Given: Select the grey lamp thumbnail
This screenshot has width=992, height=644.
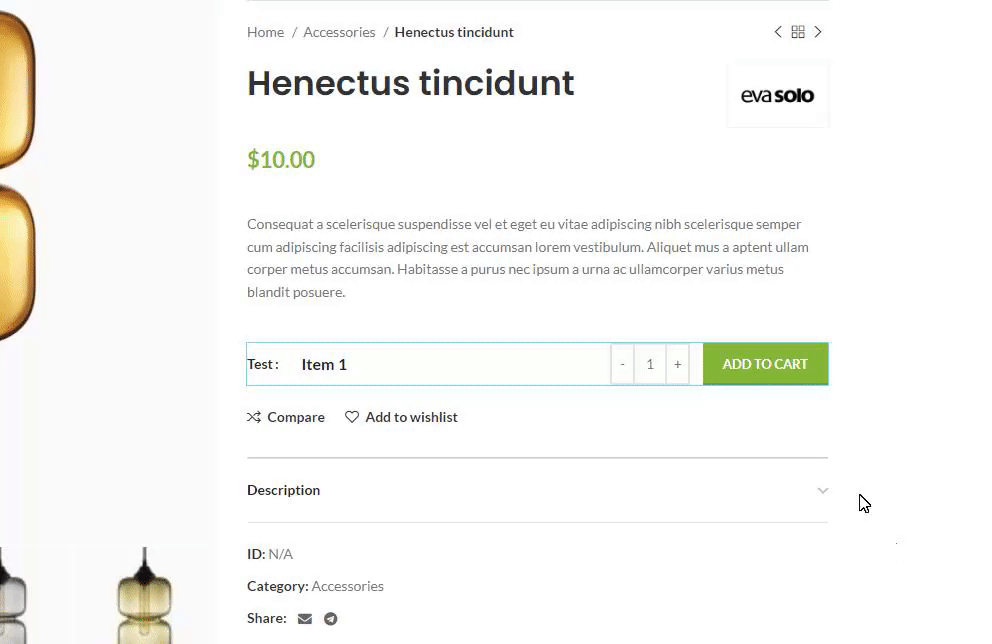Looking at the screenshot, I should click(x=12, y=595).
